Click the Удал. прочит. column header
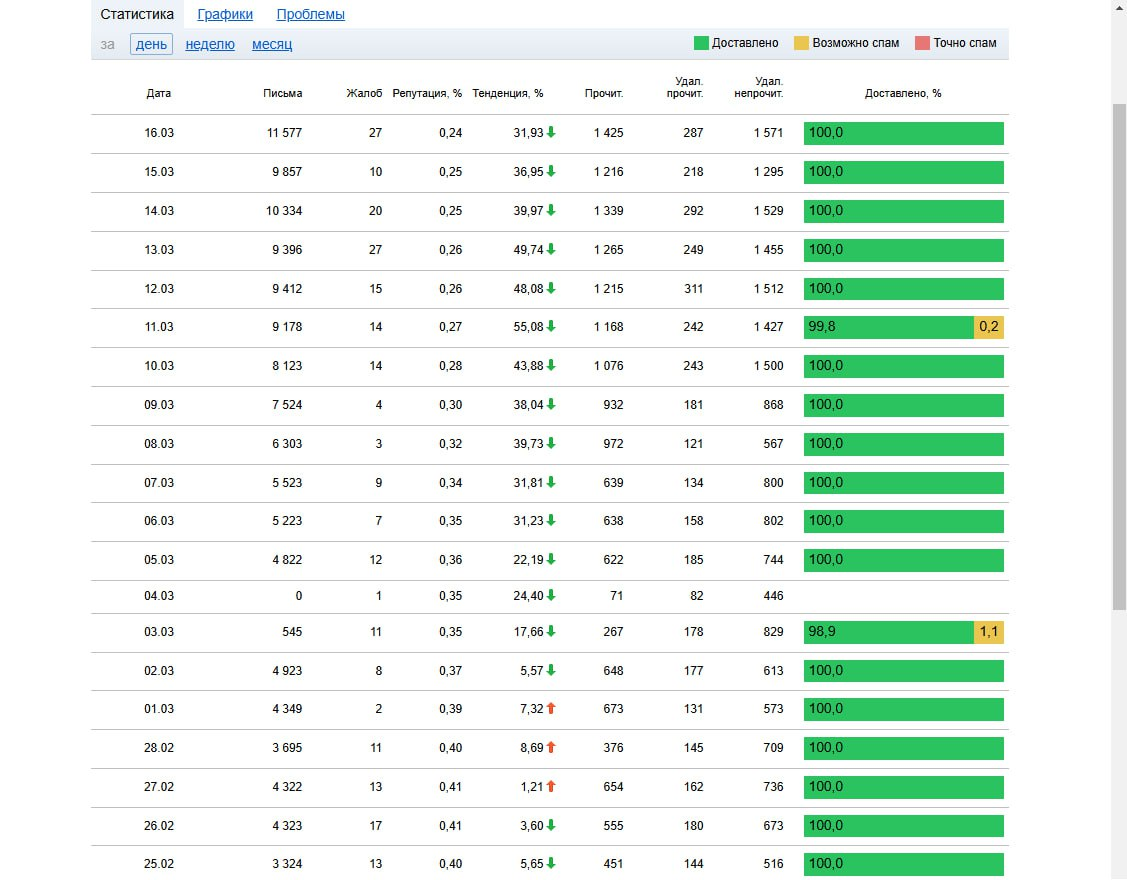Screen dimensions: 1127x880 tap(685, 87)
